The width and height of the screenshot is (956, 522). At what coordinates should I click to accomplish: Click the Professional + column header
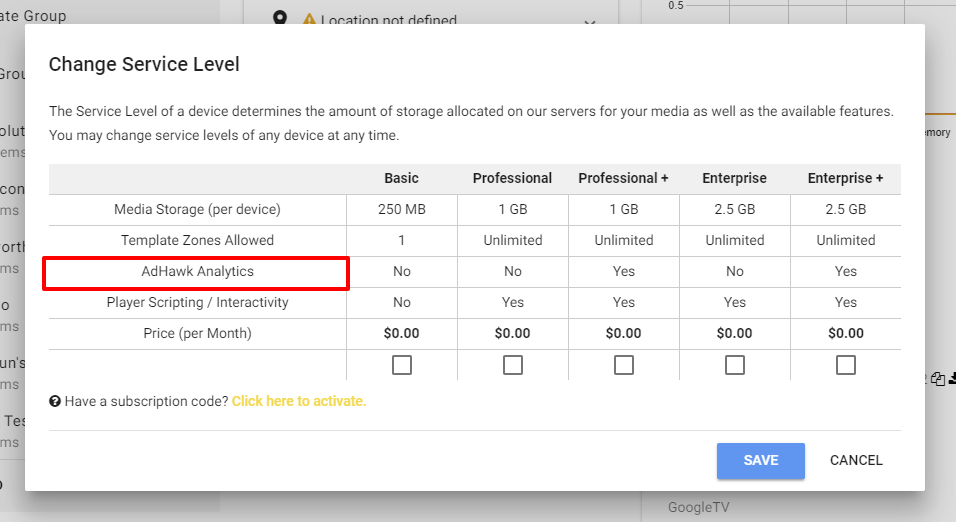623,178
